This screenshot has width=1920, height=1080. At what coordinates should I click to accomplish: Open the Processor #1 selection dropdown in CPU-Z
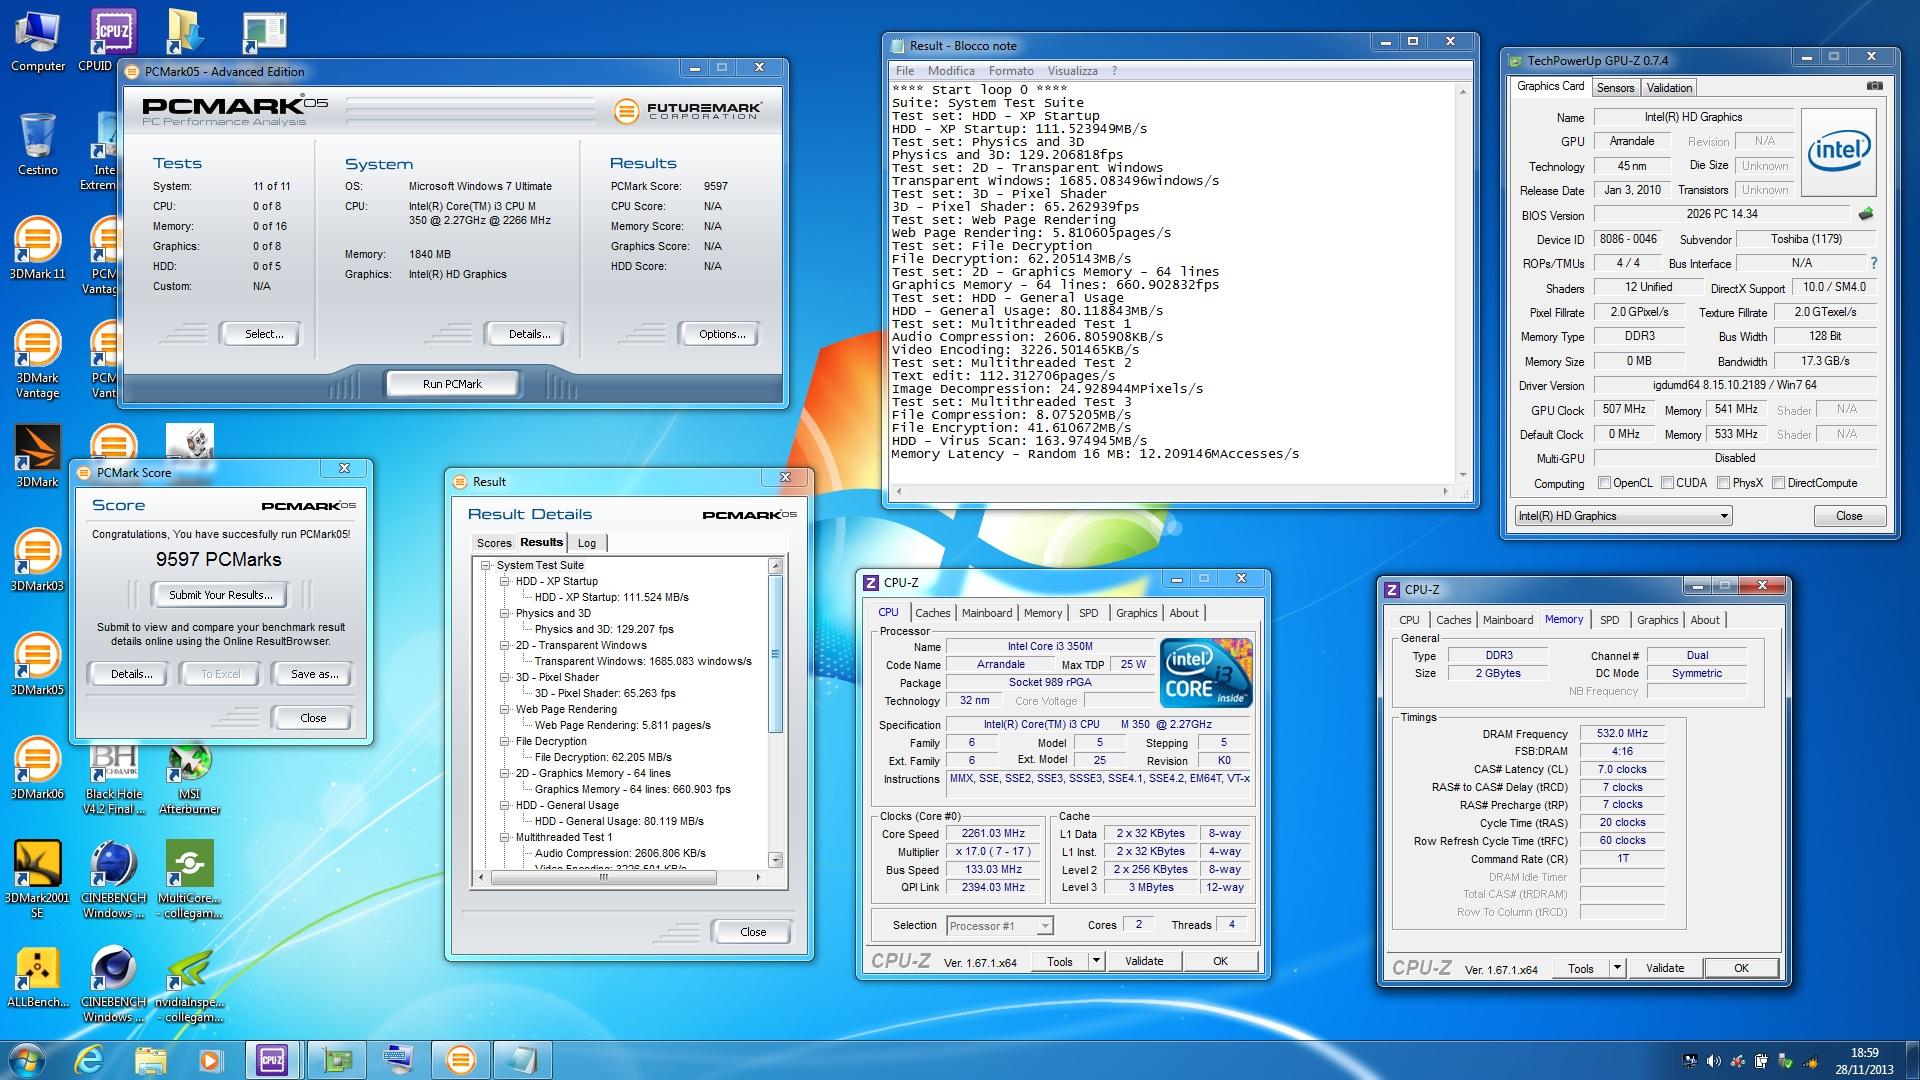[x=1000, y=926]
